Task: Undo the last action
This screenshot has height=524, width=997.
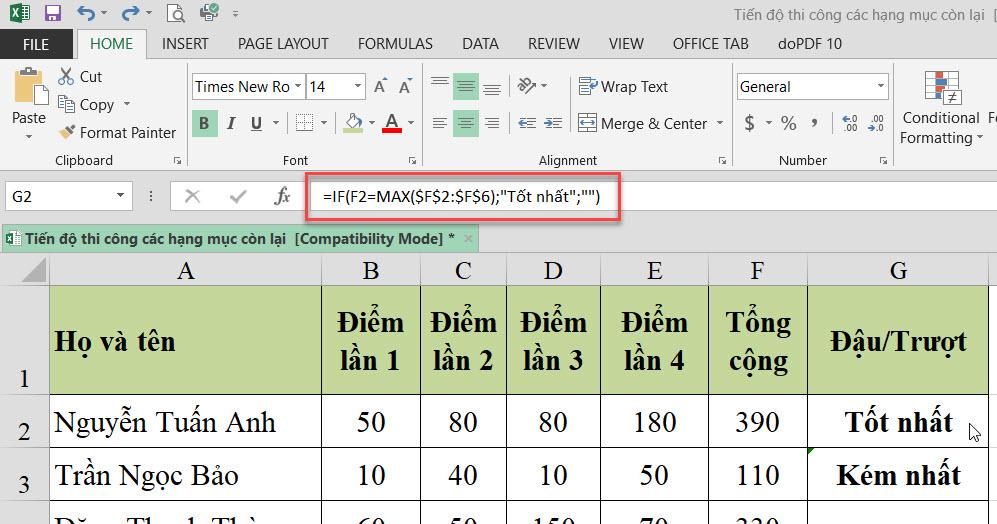Action: click(x=86, y=13)
